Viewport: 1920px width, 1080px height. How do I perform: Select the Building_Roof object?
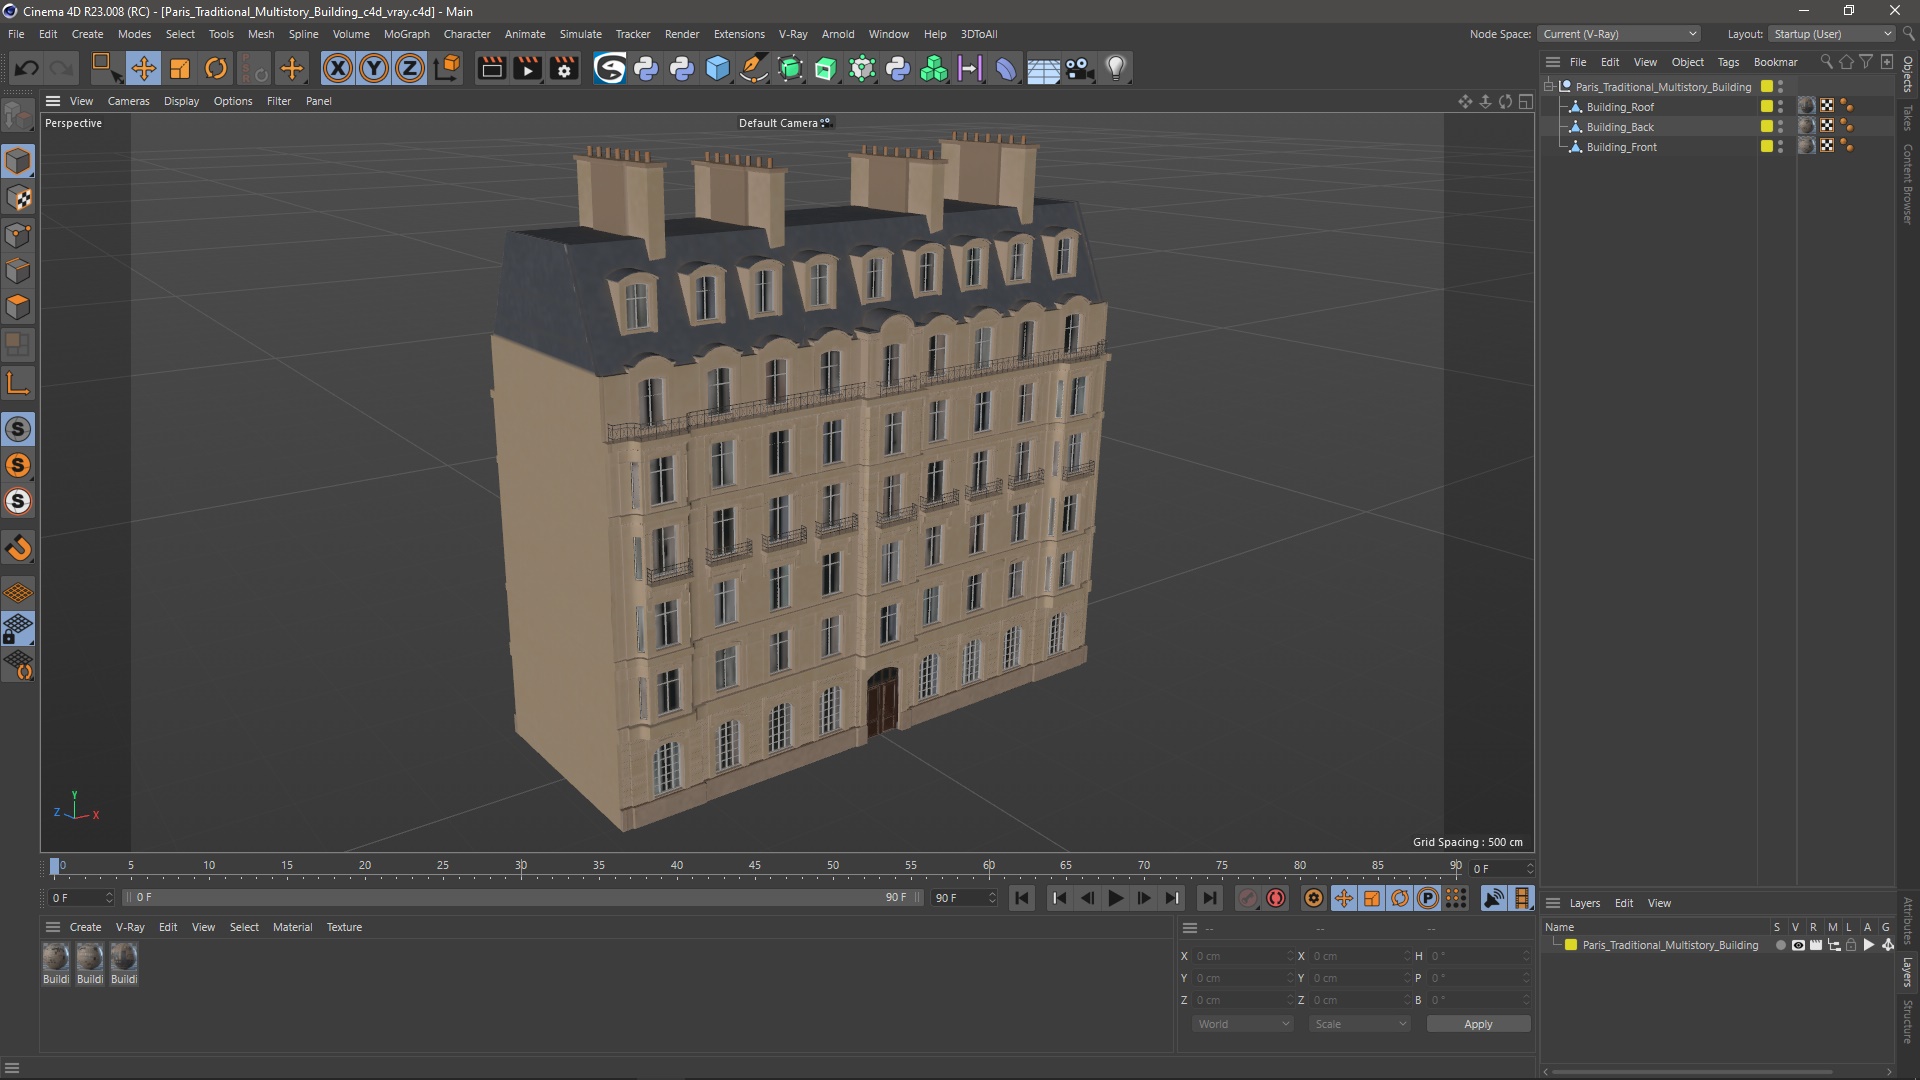1620,107
